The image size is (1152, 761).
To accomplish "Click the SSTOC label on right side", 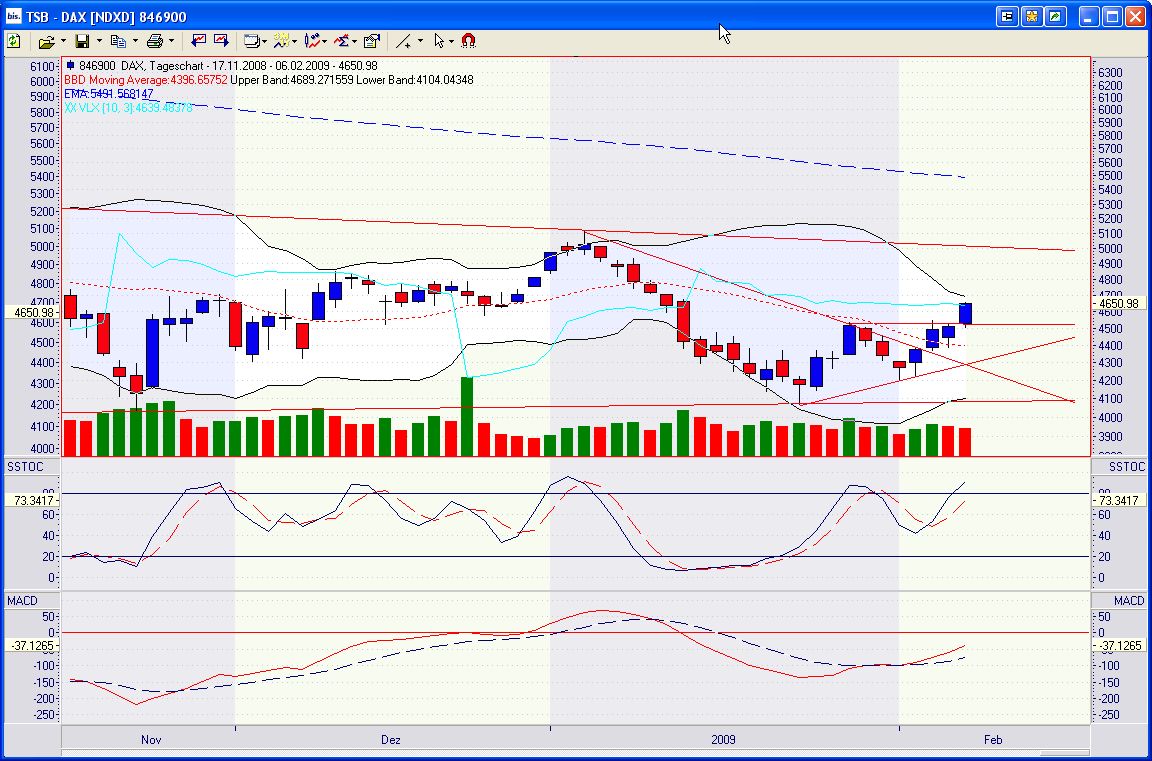I will [x=1127, y=467].
